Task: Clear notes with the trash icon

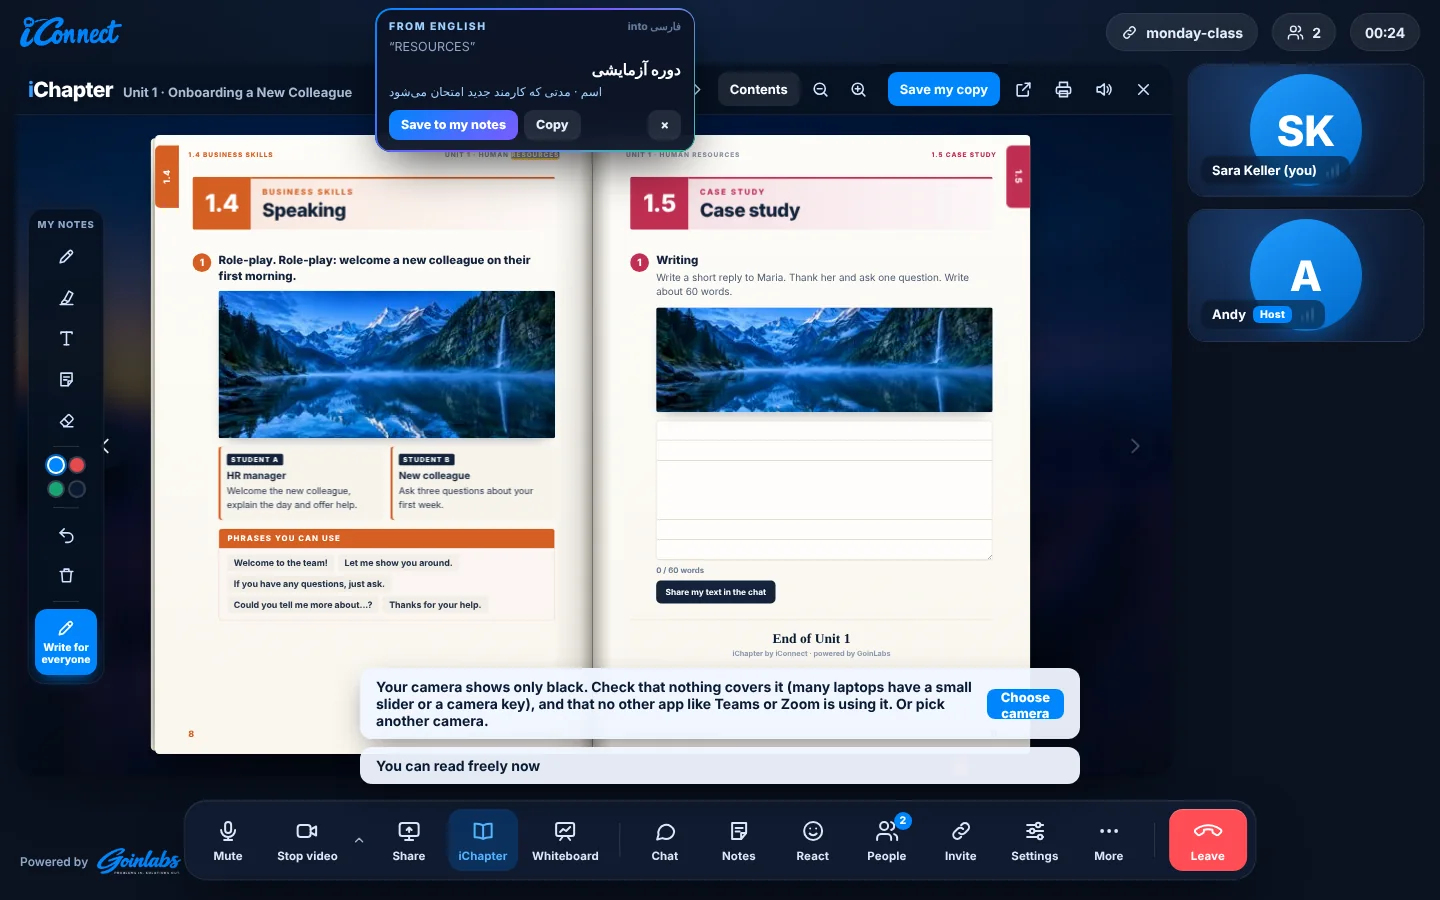Action: (x=66, y=576)
